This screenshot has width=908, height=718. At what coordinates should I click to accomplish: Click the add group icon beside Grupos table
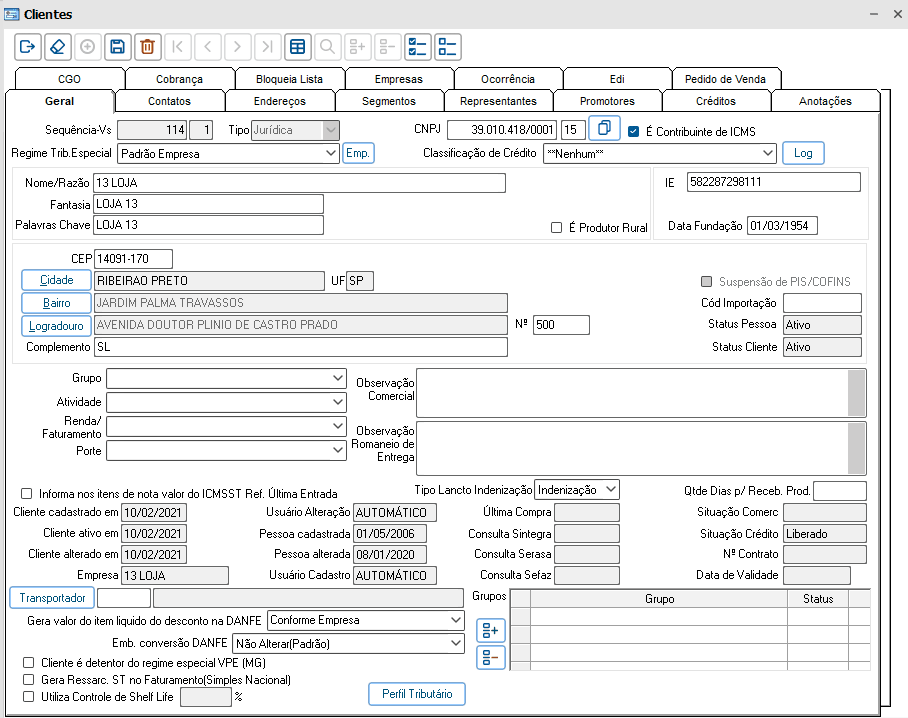[490, 630]
